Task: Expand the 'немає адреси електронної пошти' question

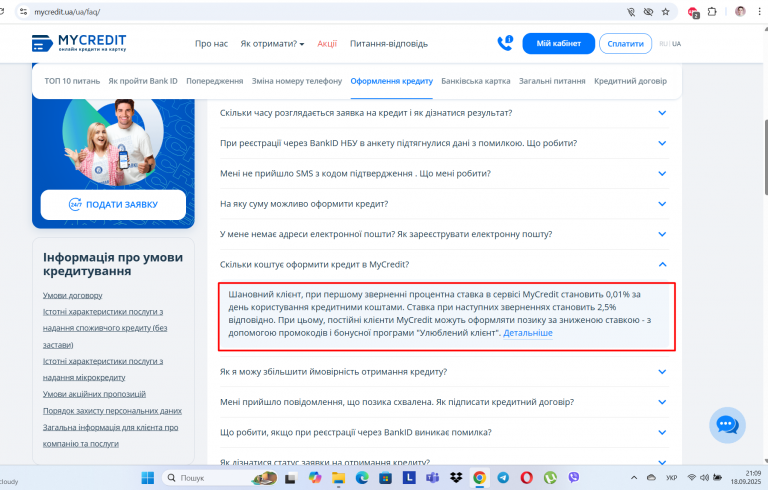Action: point(444,235)
